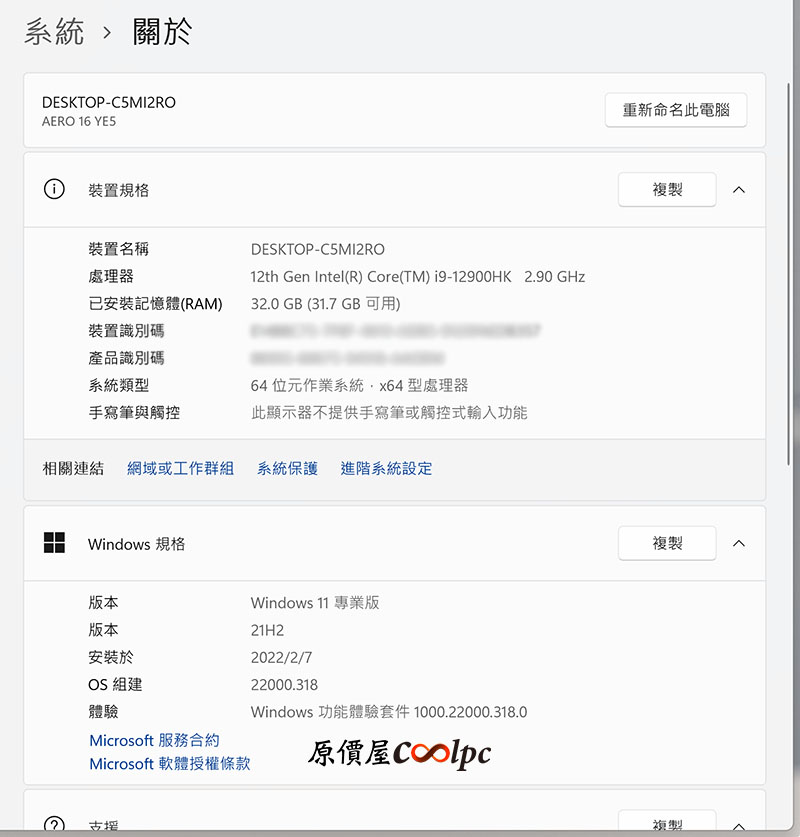800x837 pixels.
Task: Select the Windows 11 專業版 edition value
Action: (315, 603)
